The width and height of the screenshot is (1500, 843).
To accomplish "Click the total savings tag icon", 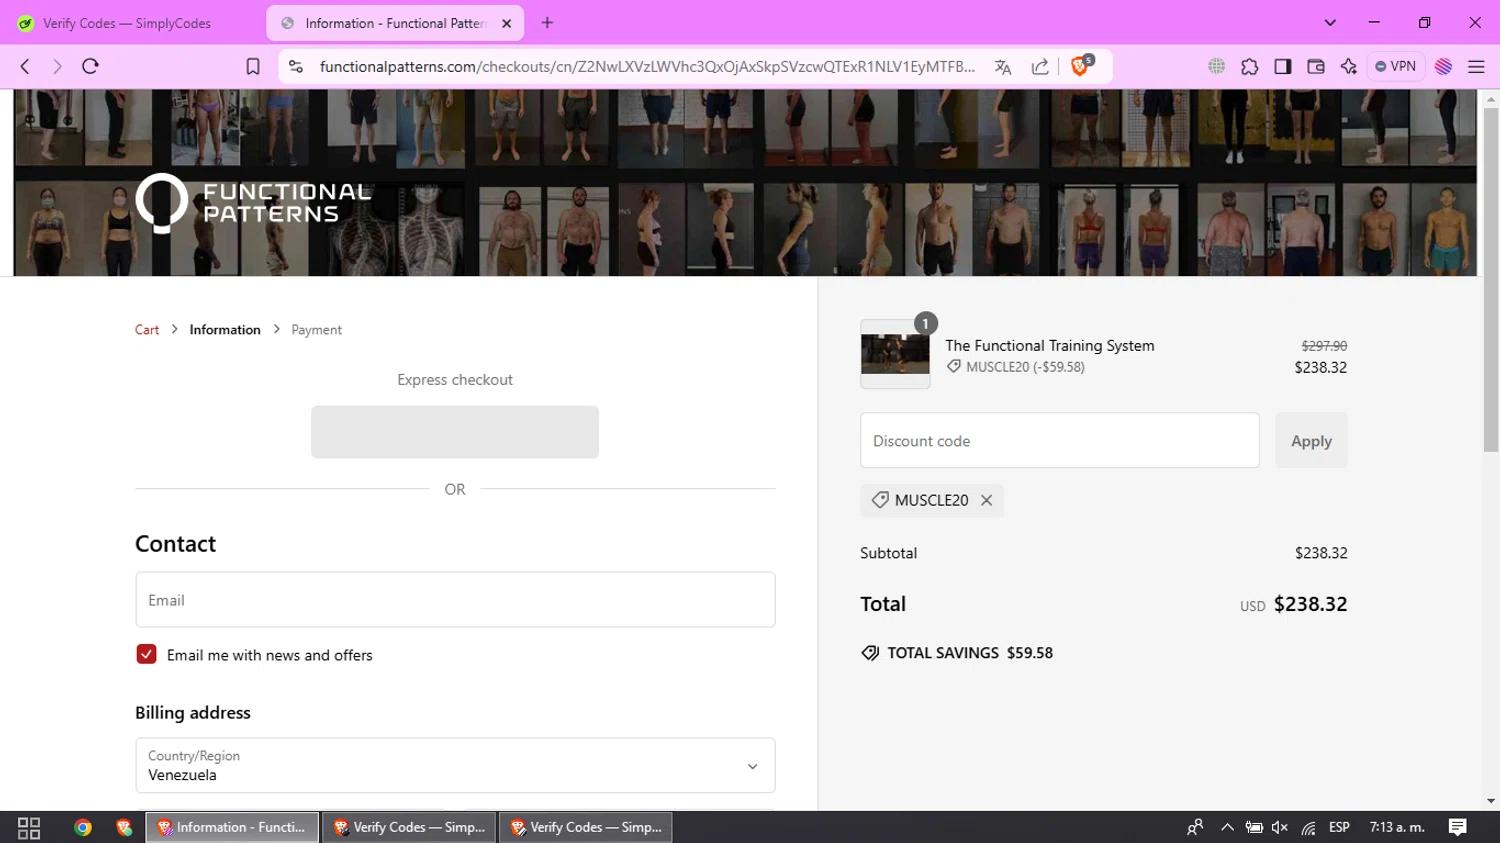I will [x=870, y=653].
